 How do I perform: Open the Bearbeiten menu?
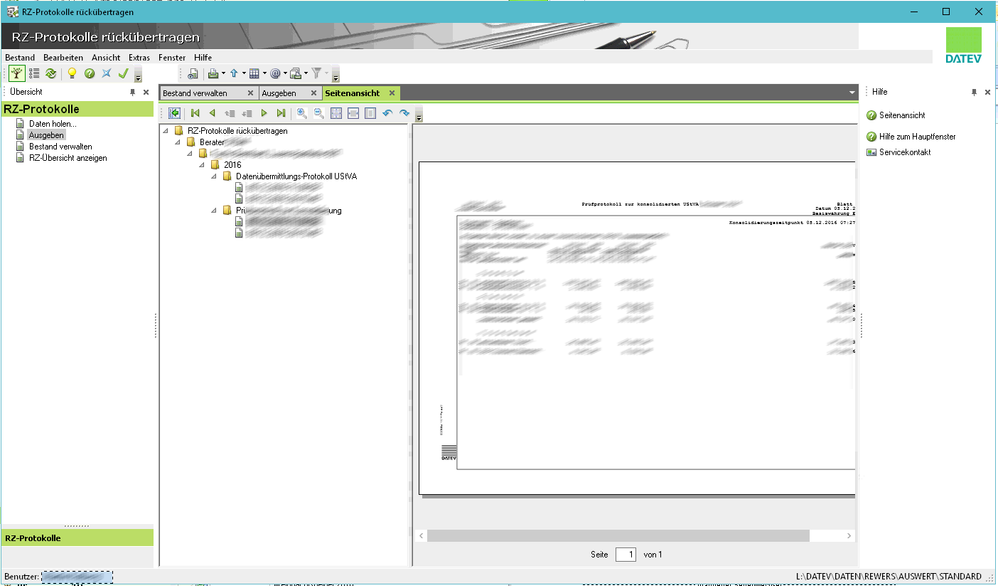[62, 58]
